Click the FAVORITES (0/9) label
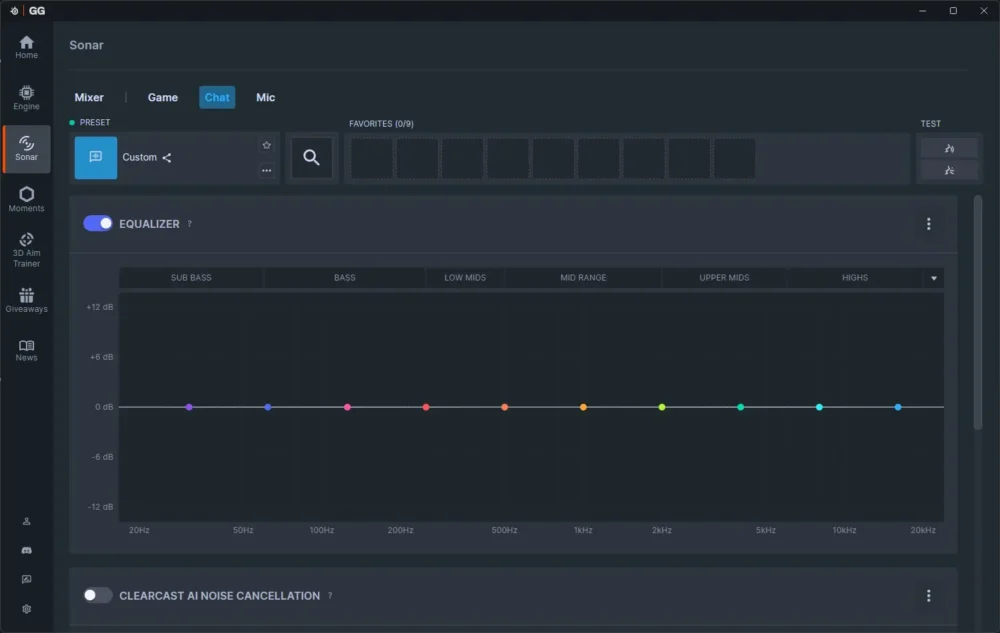The width and height of the screenshot is (1000, 633). (x=381, y=124)
